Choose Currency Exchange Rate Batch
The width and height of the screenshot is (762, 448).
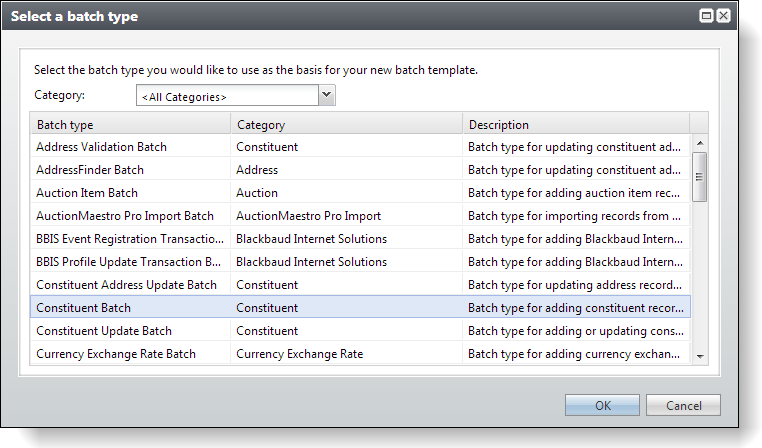click(x=360, y=353)
